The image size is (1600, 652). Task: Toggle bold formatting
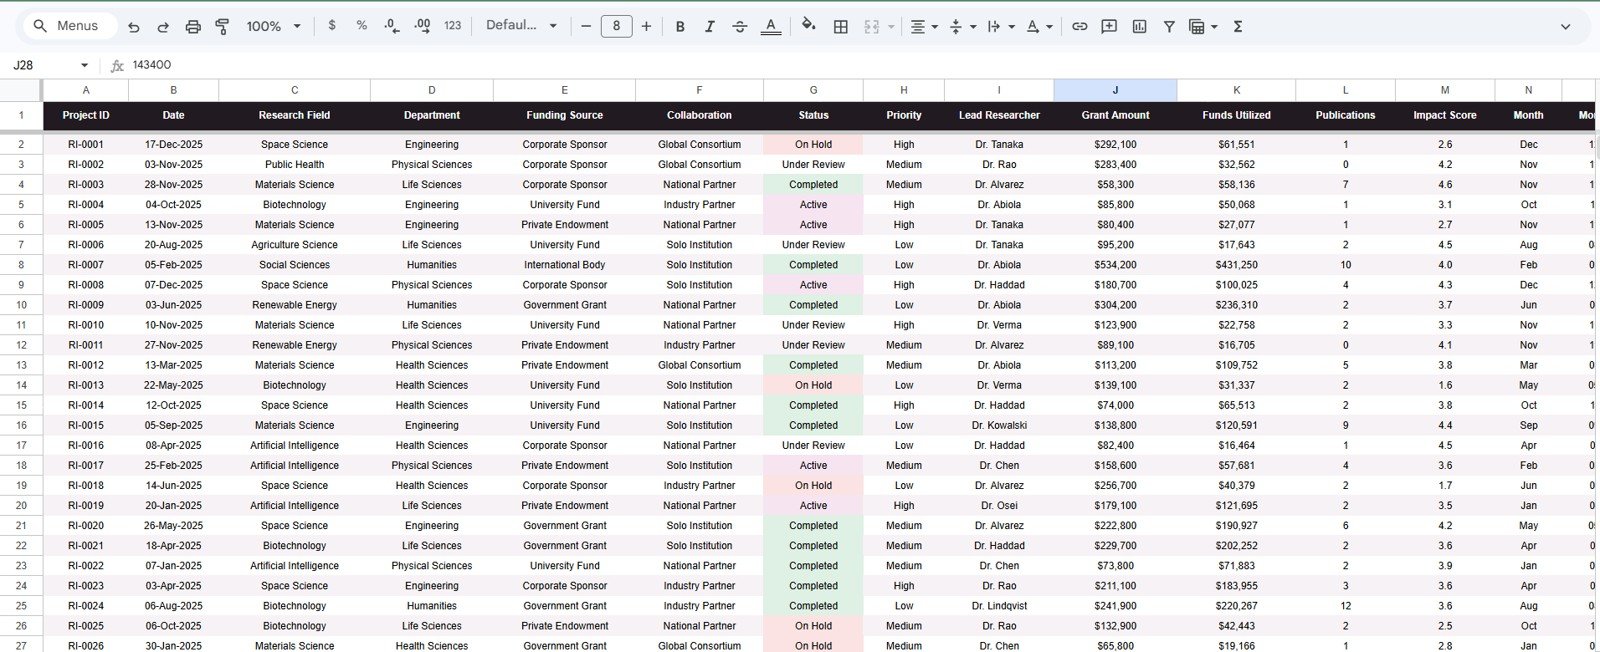click(680, 27)
